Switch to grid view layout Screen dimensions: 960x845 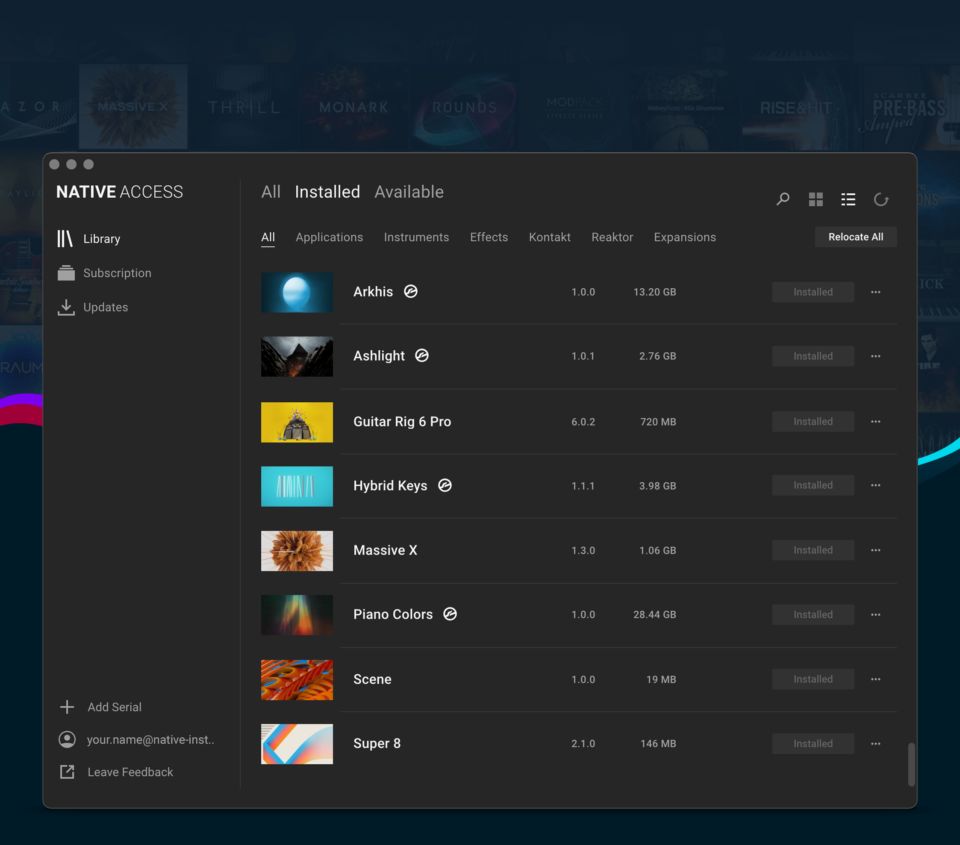[x=816, y=199]
